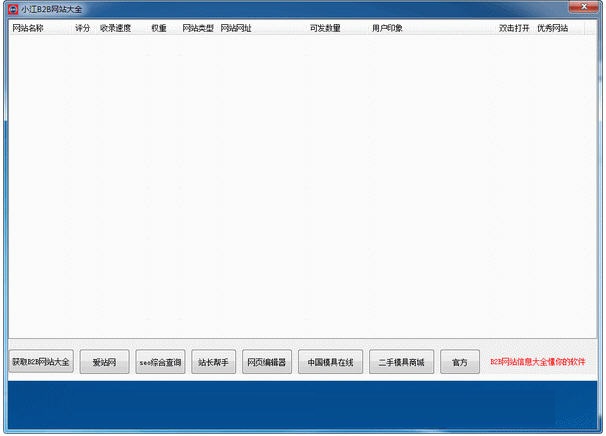The height and width of the screenshot is (436, 606).
Task: Open the 网页编辑器 editor
Action: click(267, 362)
